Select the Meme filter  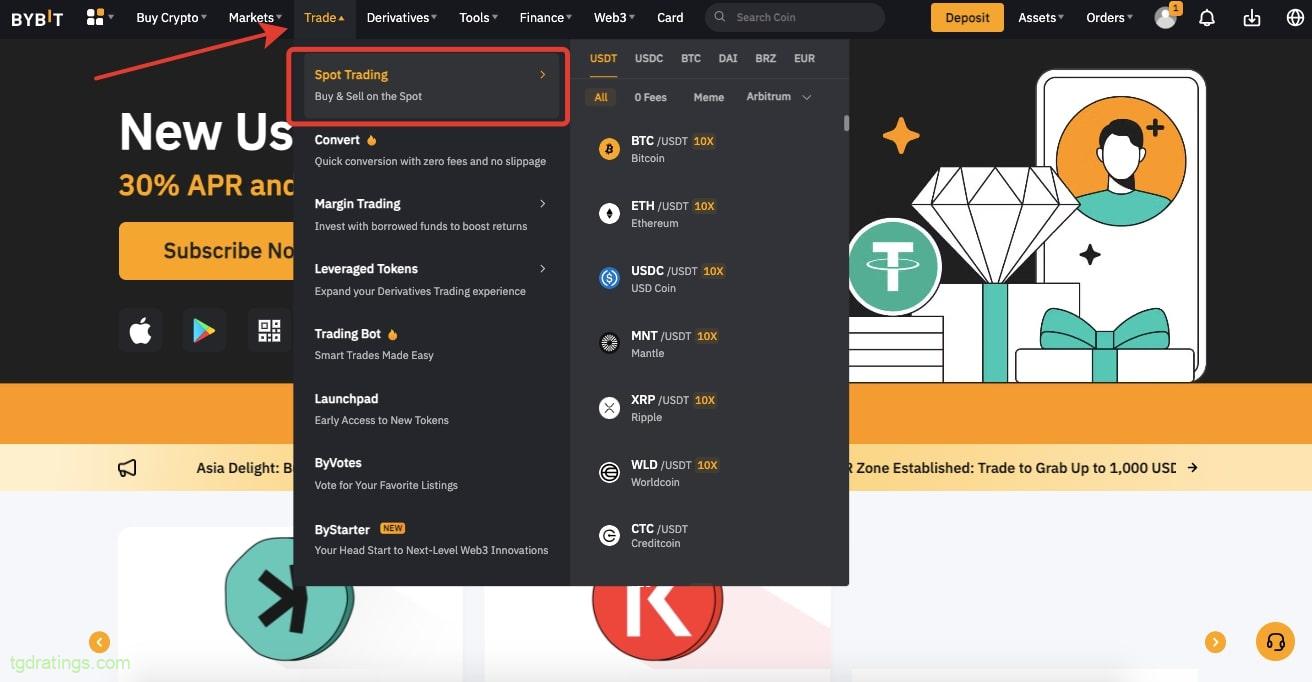pos(709,97)
